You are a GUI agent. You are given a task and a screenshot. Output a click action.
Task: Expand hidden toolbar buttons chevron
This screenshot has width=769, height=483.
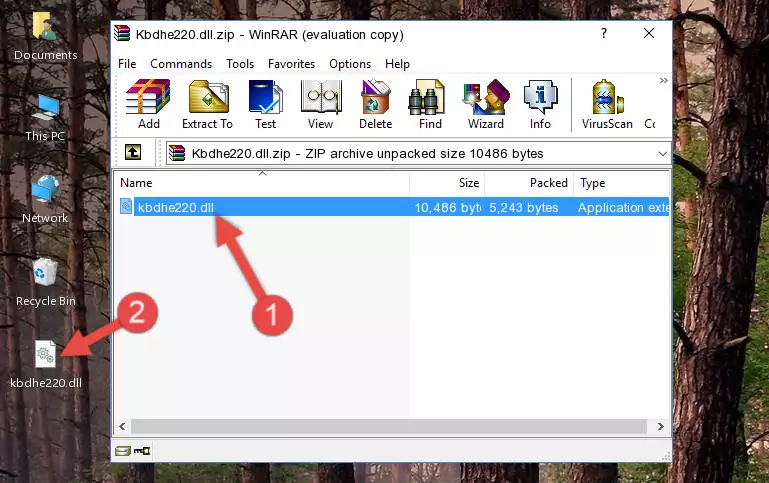point(664,80)
